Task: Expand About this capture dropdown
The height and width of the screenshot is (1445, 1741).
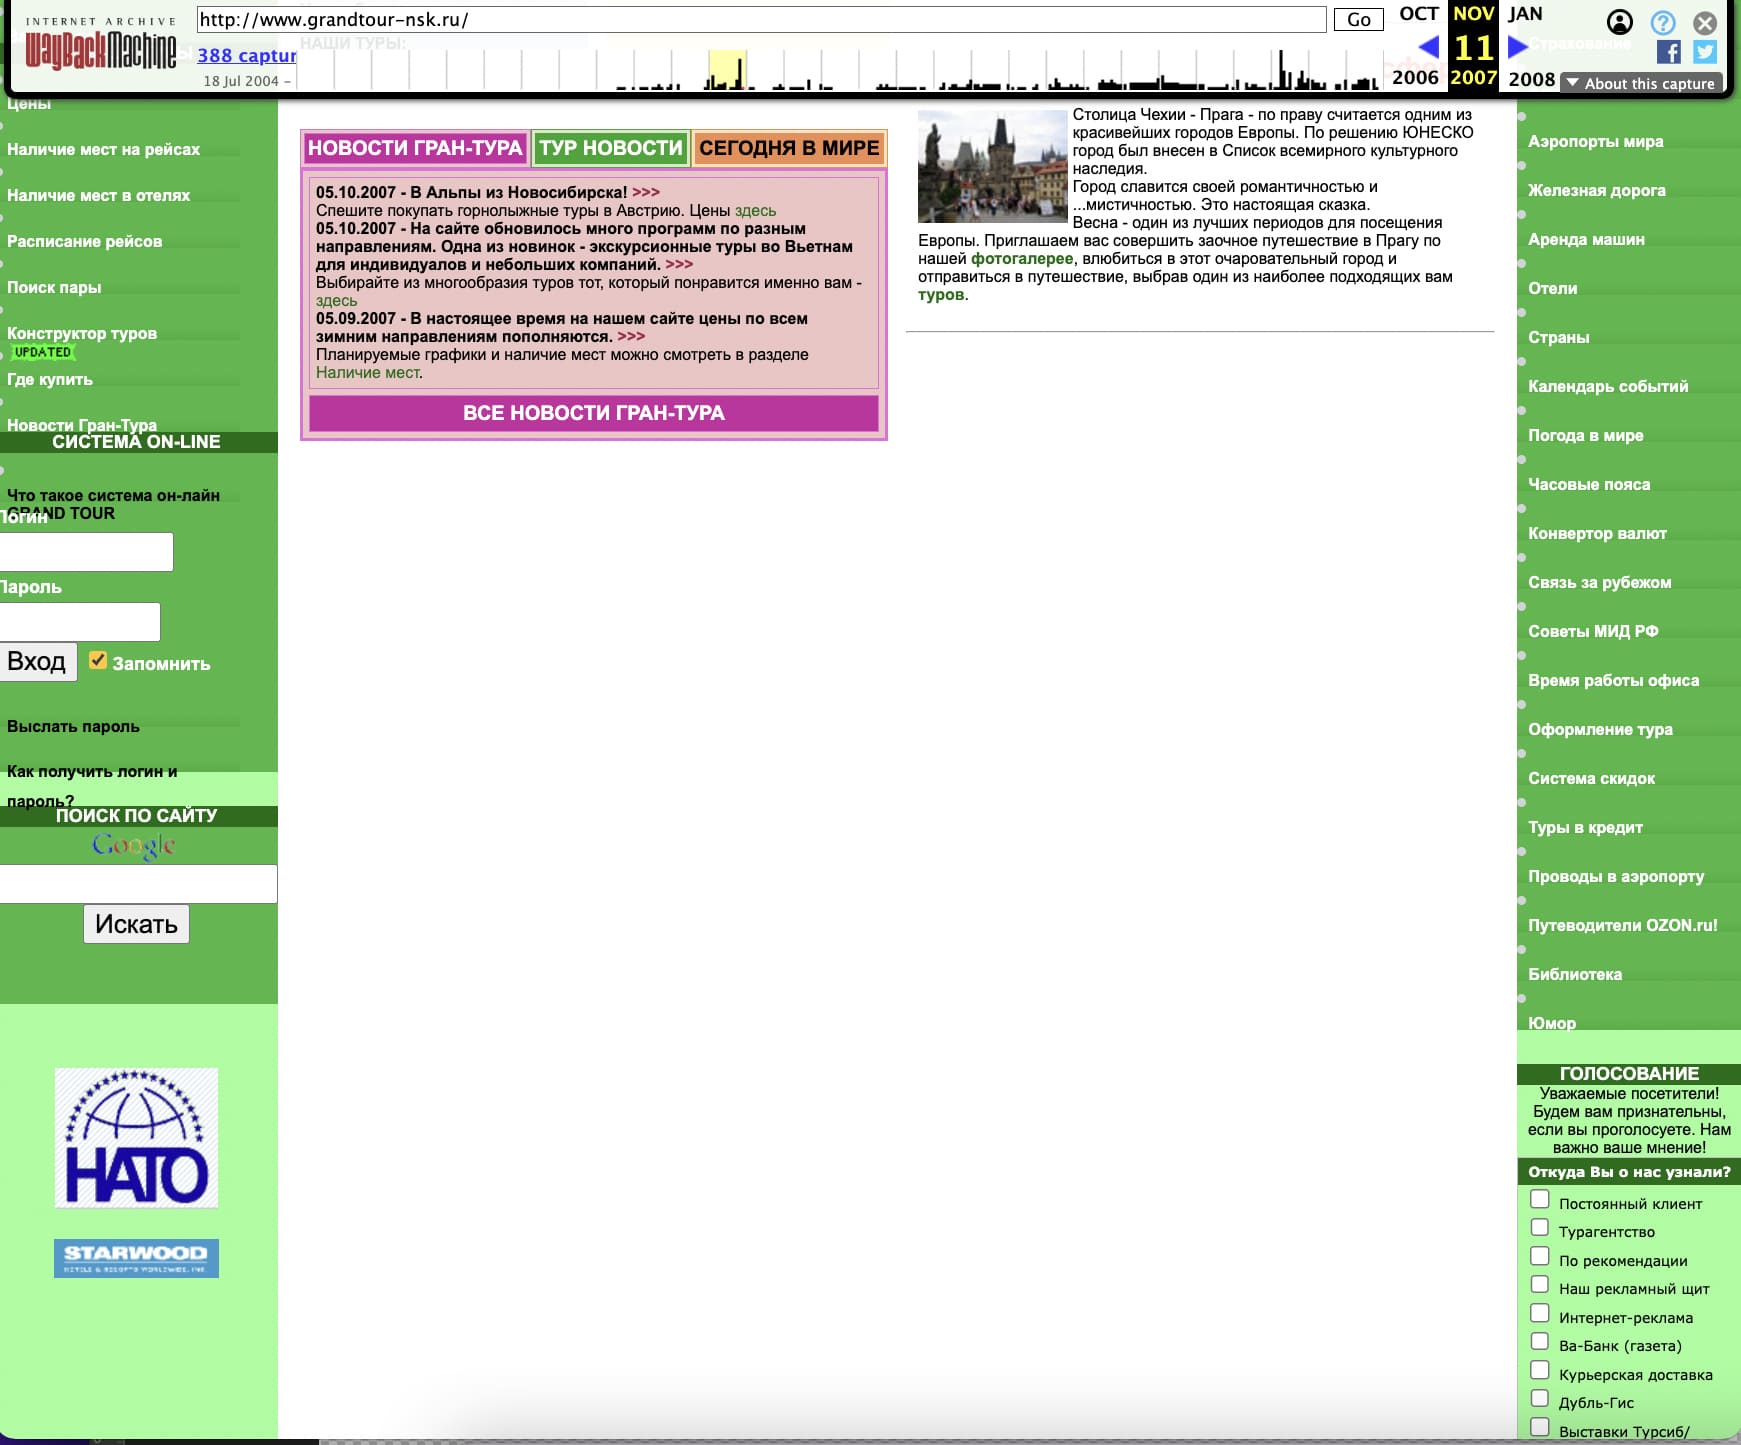Action: pyautogui.click(x=1640, y=84)
